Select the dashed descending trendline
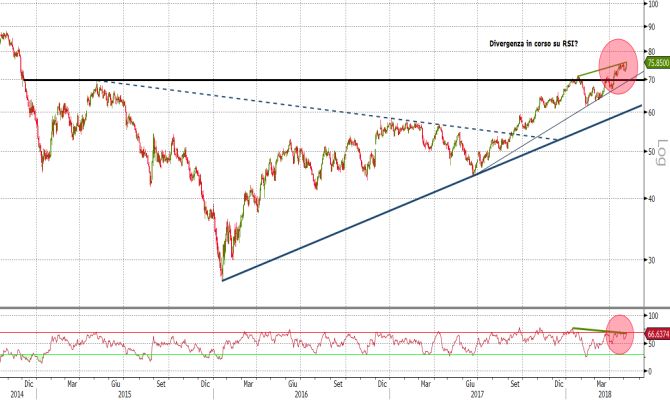The height and width of the screenshot is (400, 670). coord(329,111)
